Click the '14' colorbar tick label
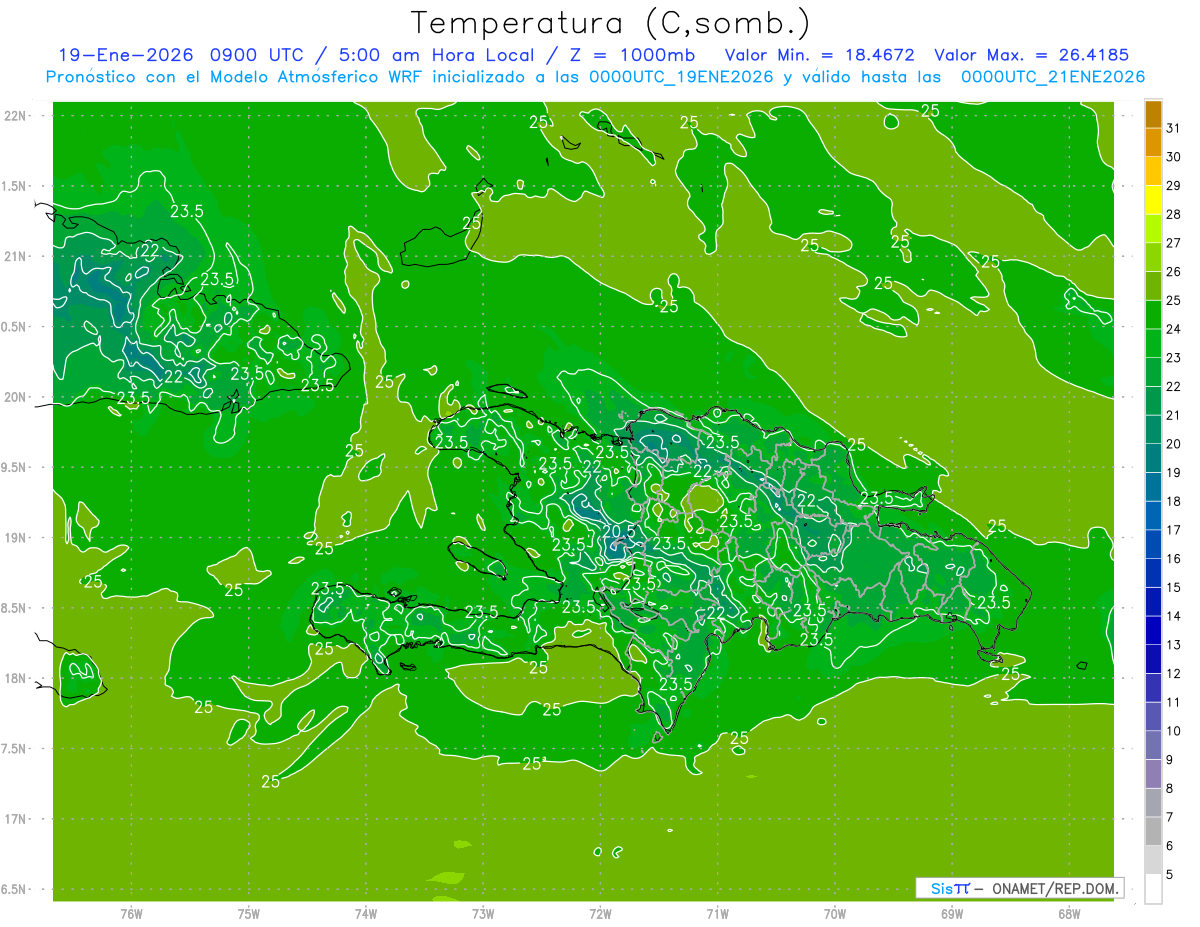Viewport: 1200px width, 927px height. coord(1173,616)
